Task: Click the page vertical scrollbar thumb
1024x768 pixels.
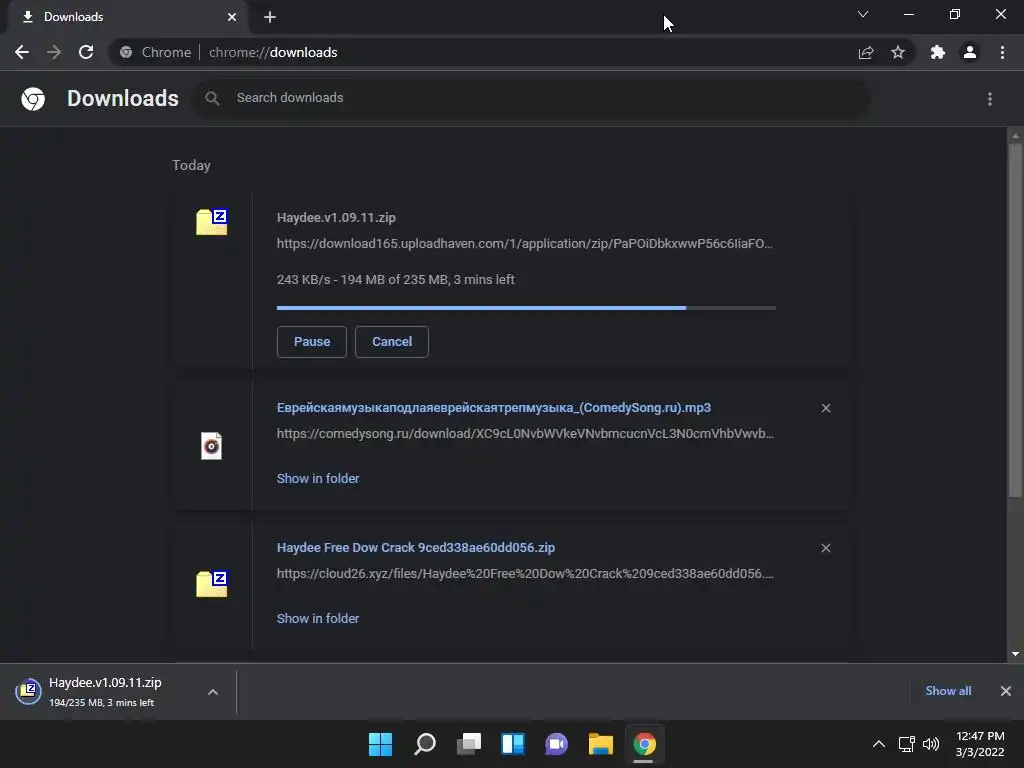Action: point(1015,320)
